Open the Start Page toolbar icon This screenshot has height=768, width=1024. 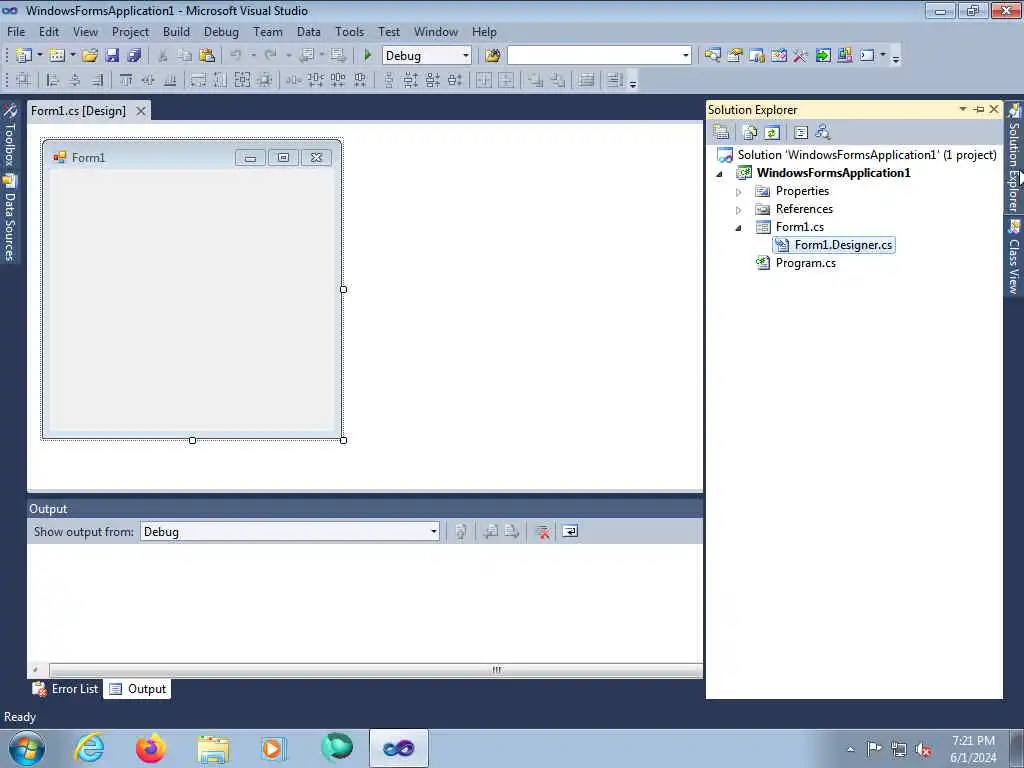click(x=822, y=56)
